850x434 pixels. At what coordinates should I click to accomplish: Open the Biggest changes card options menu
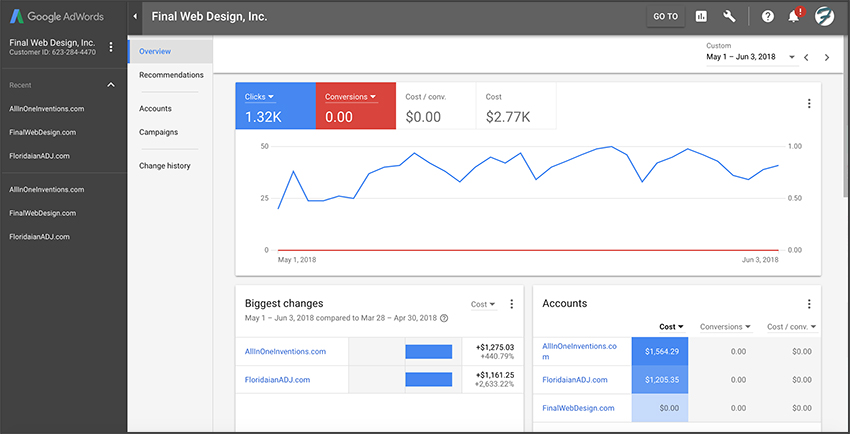[511, 304]
